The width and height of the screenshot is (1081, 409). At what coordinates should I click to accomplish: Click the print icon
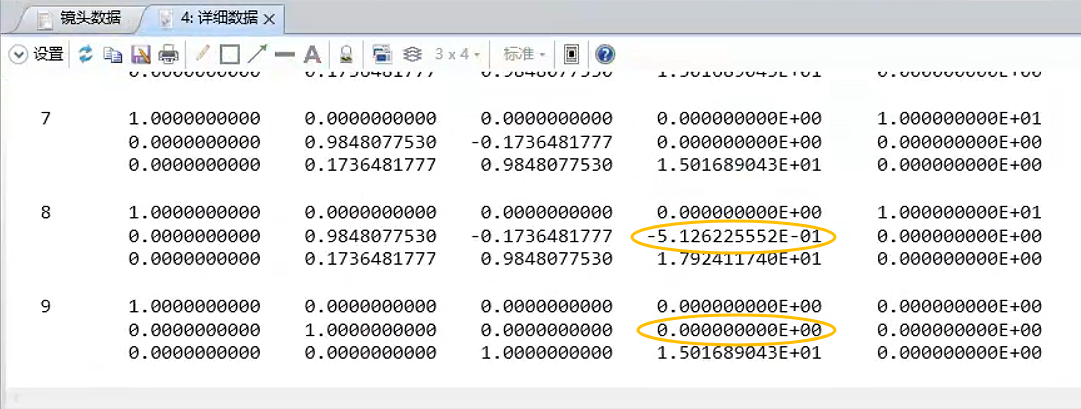(169, 54)
